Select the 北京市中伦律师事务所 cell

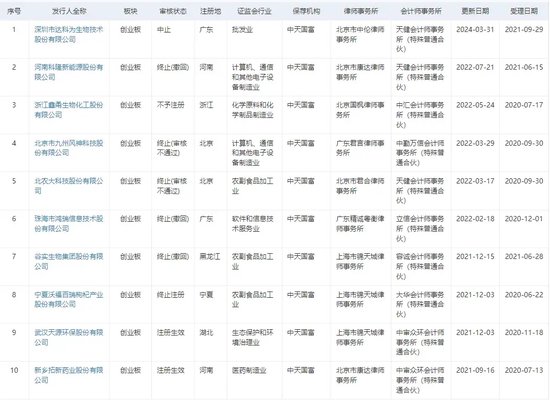pos(360,34)
